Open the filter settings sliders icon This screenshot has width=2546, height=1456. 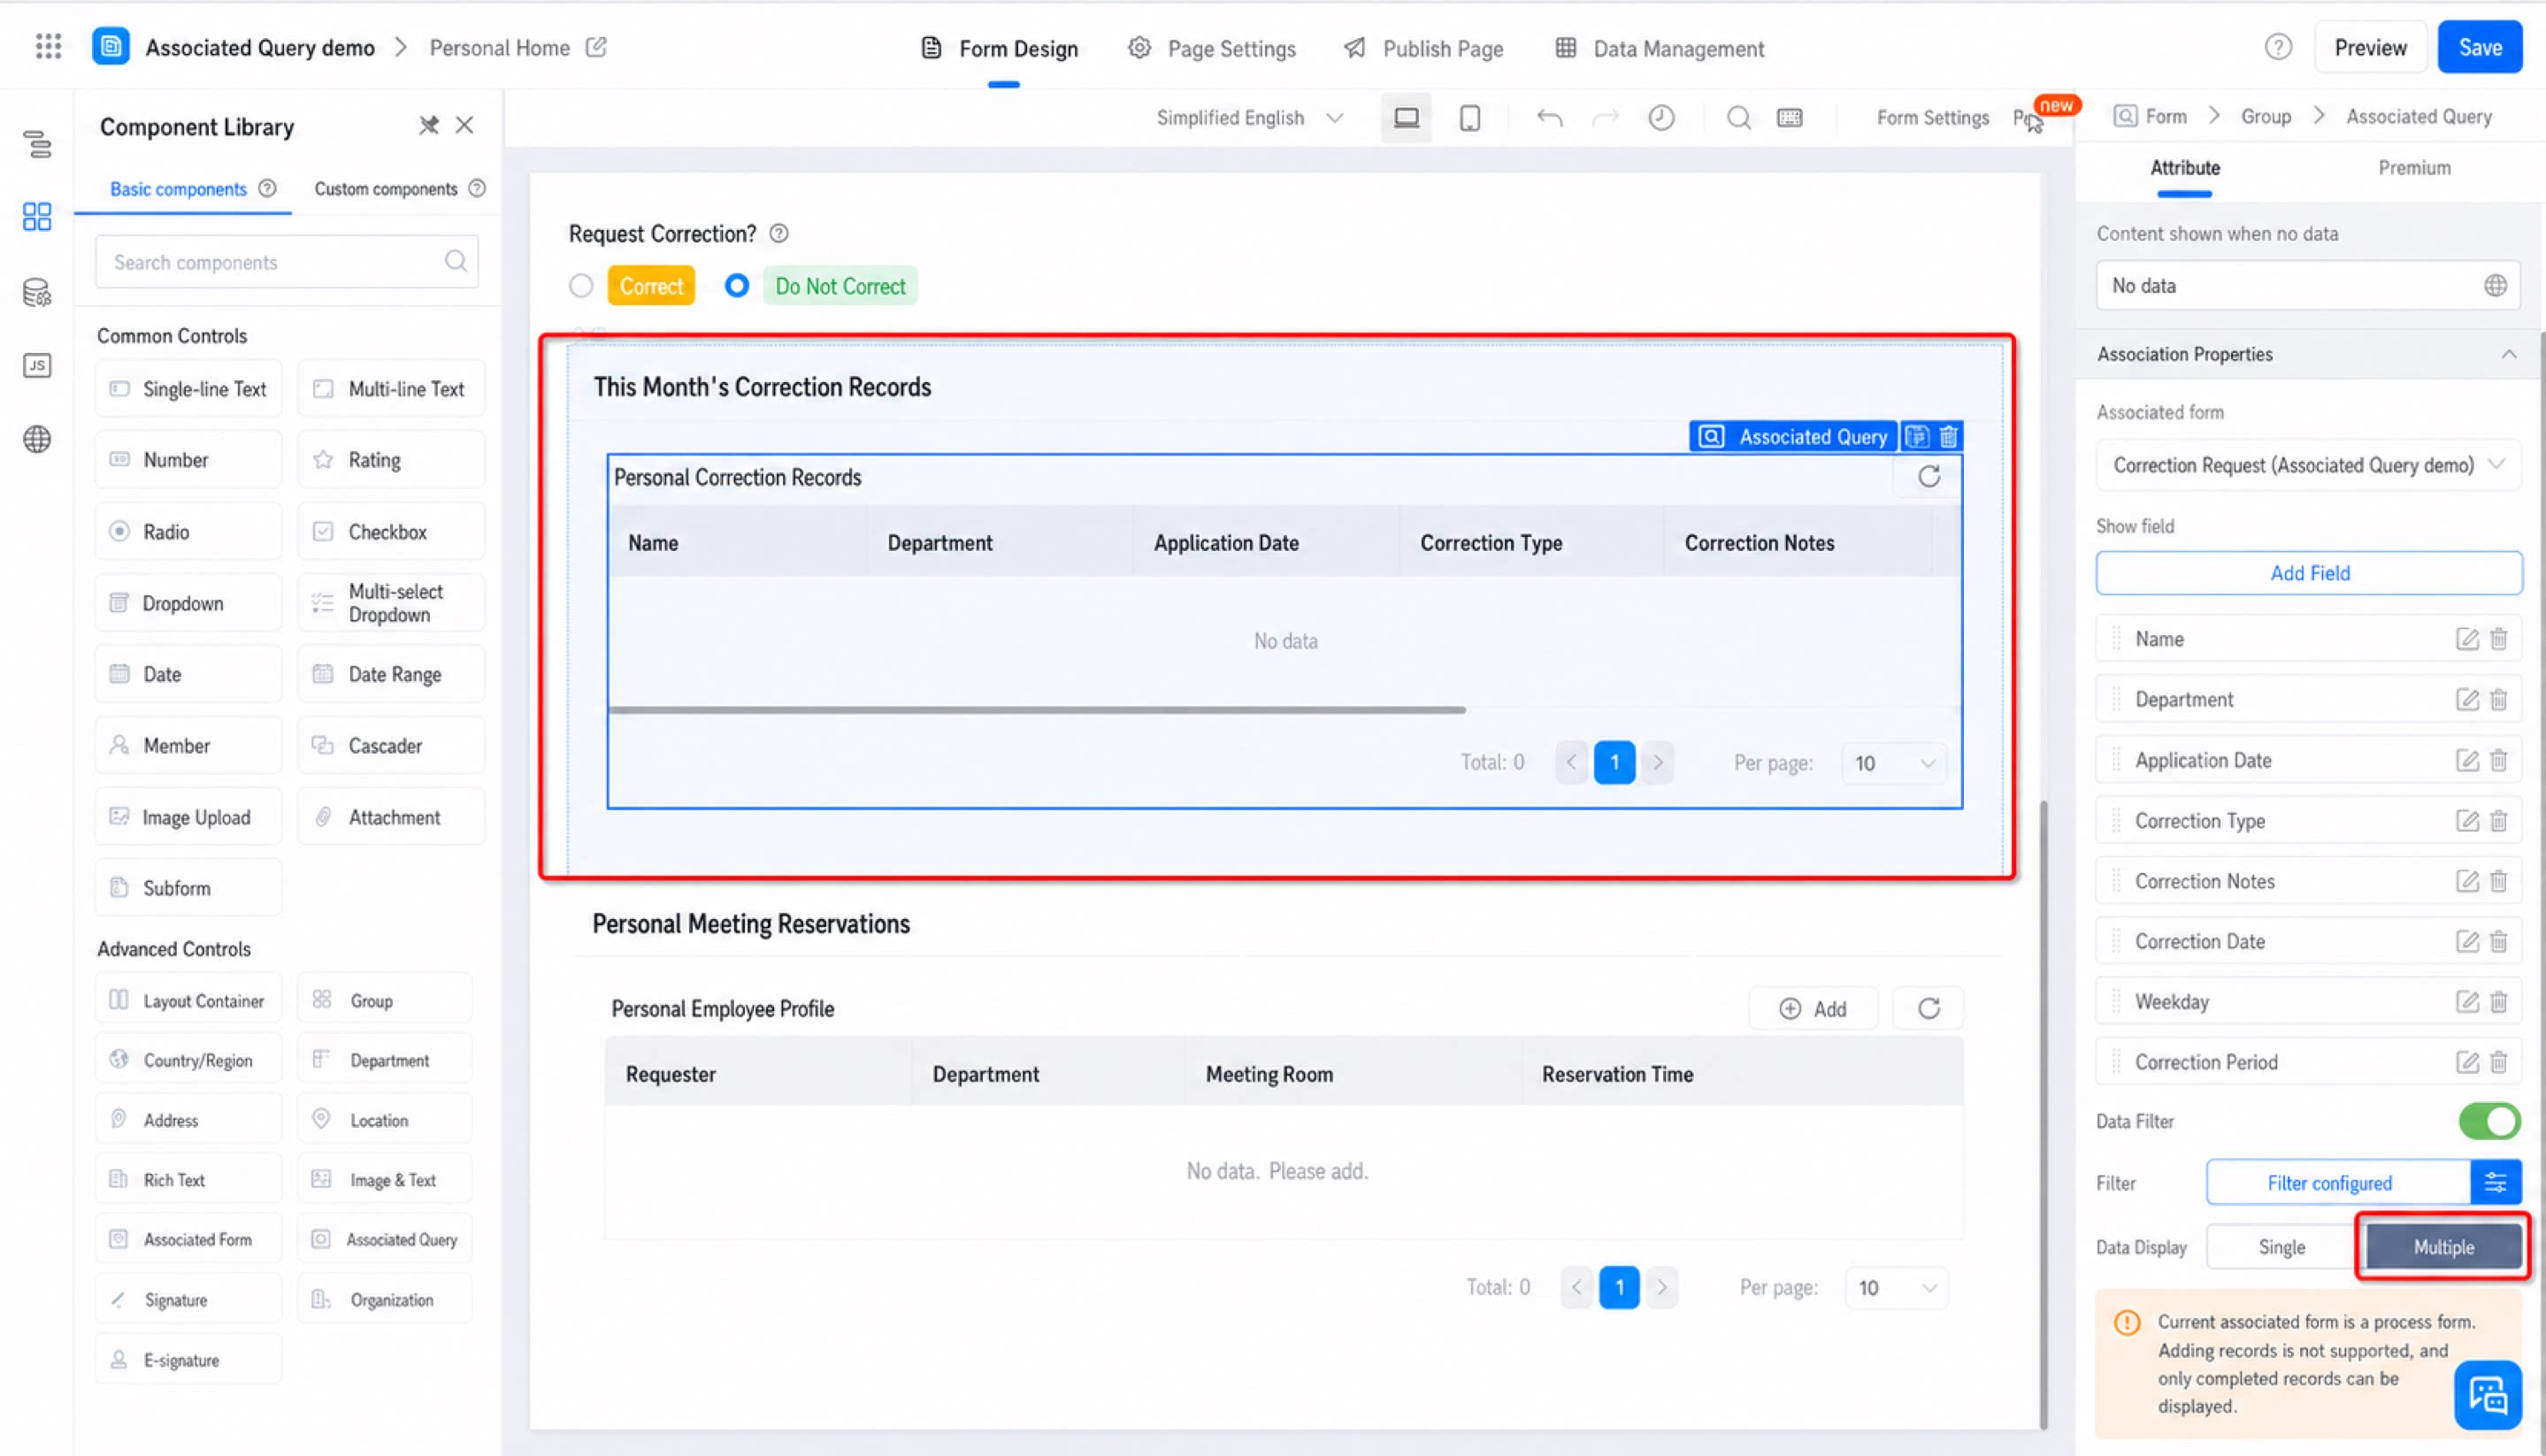click(2495, 1183)
